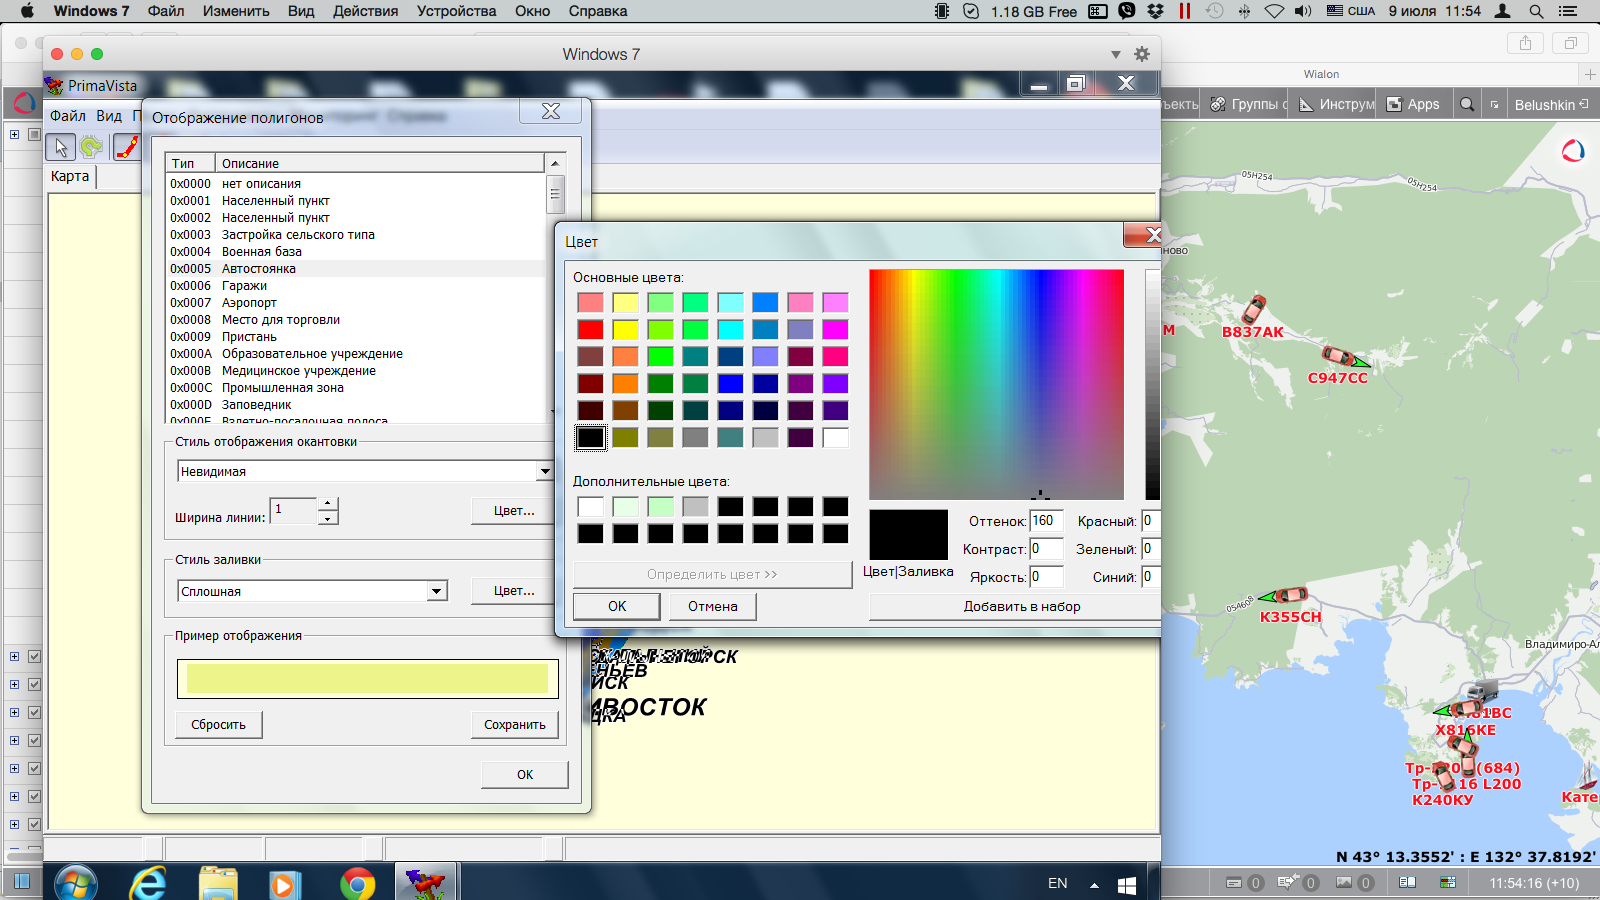Image resolution: width=1600 pixels, height=900 pixels.
Task: Increase the line width using up spinner arrow
Action: (x=328, y=503)
